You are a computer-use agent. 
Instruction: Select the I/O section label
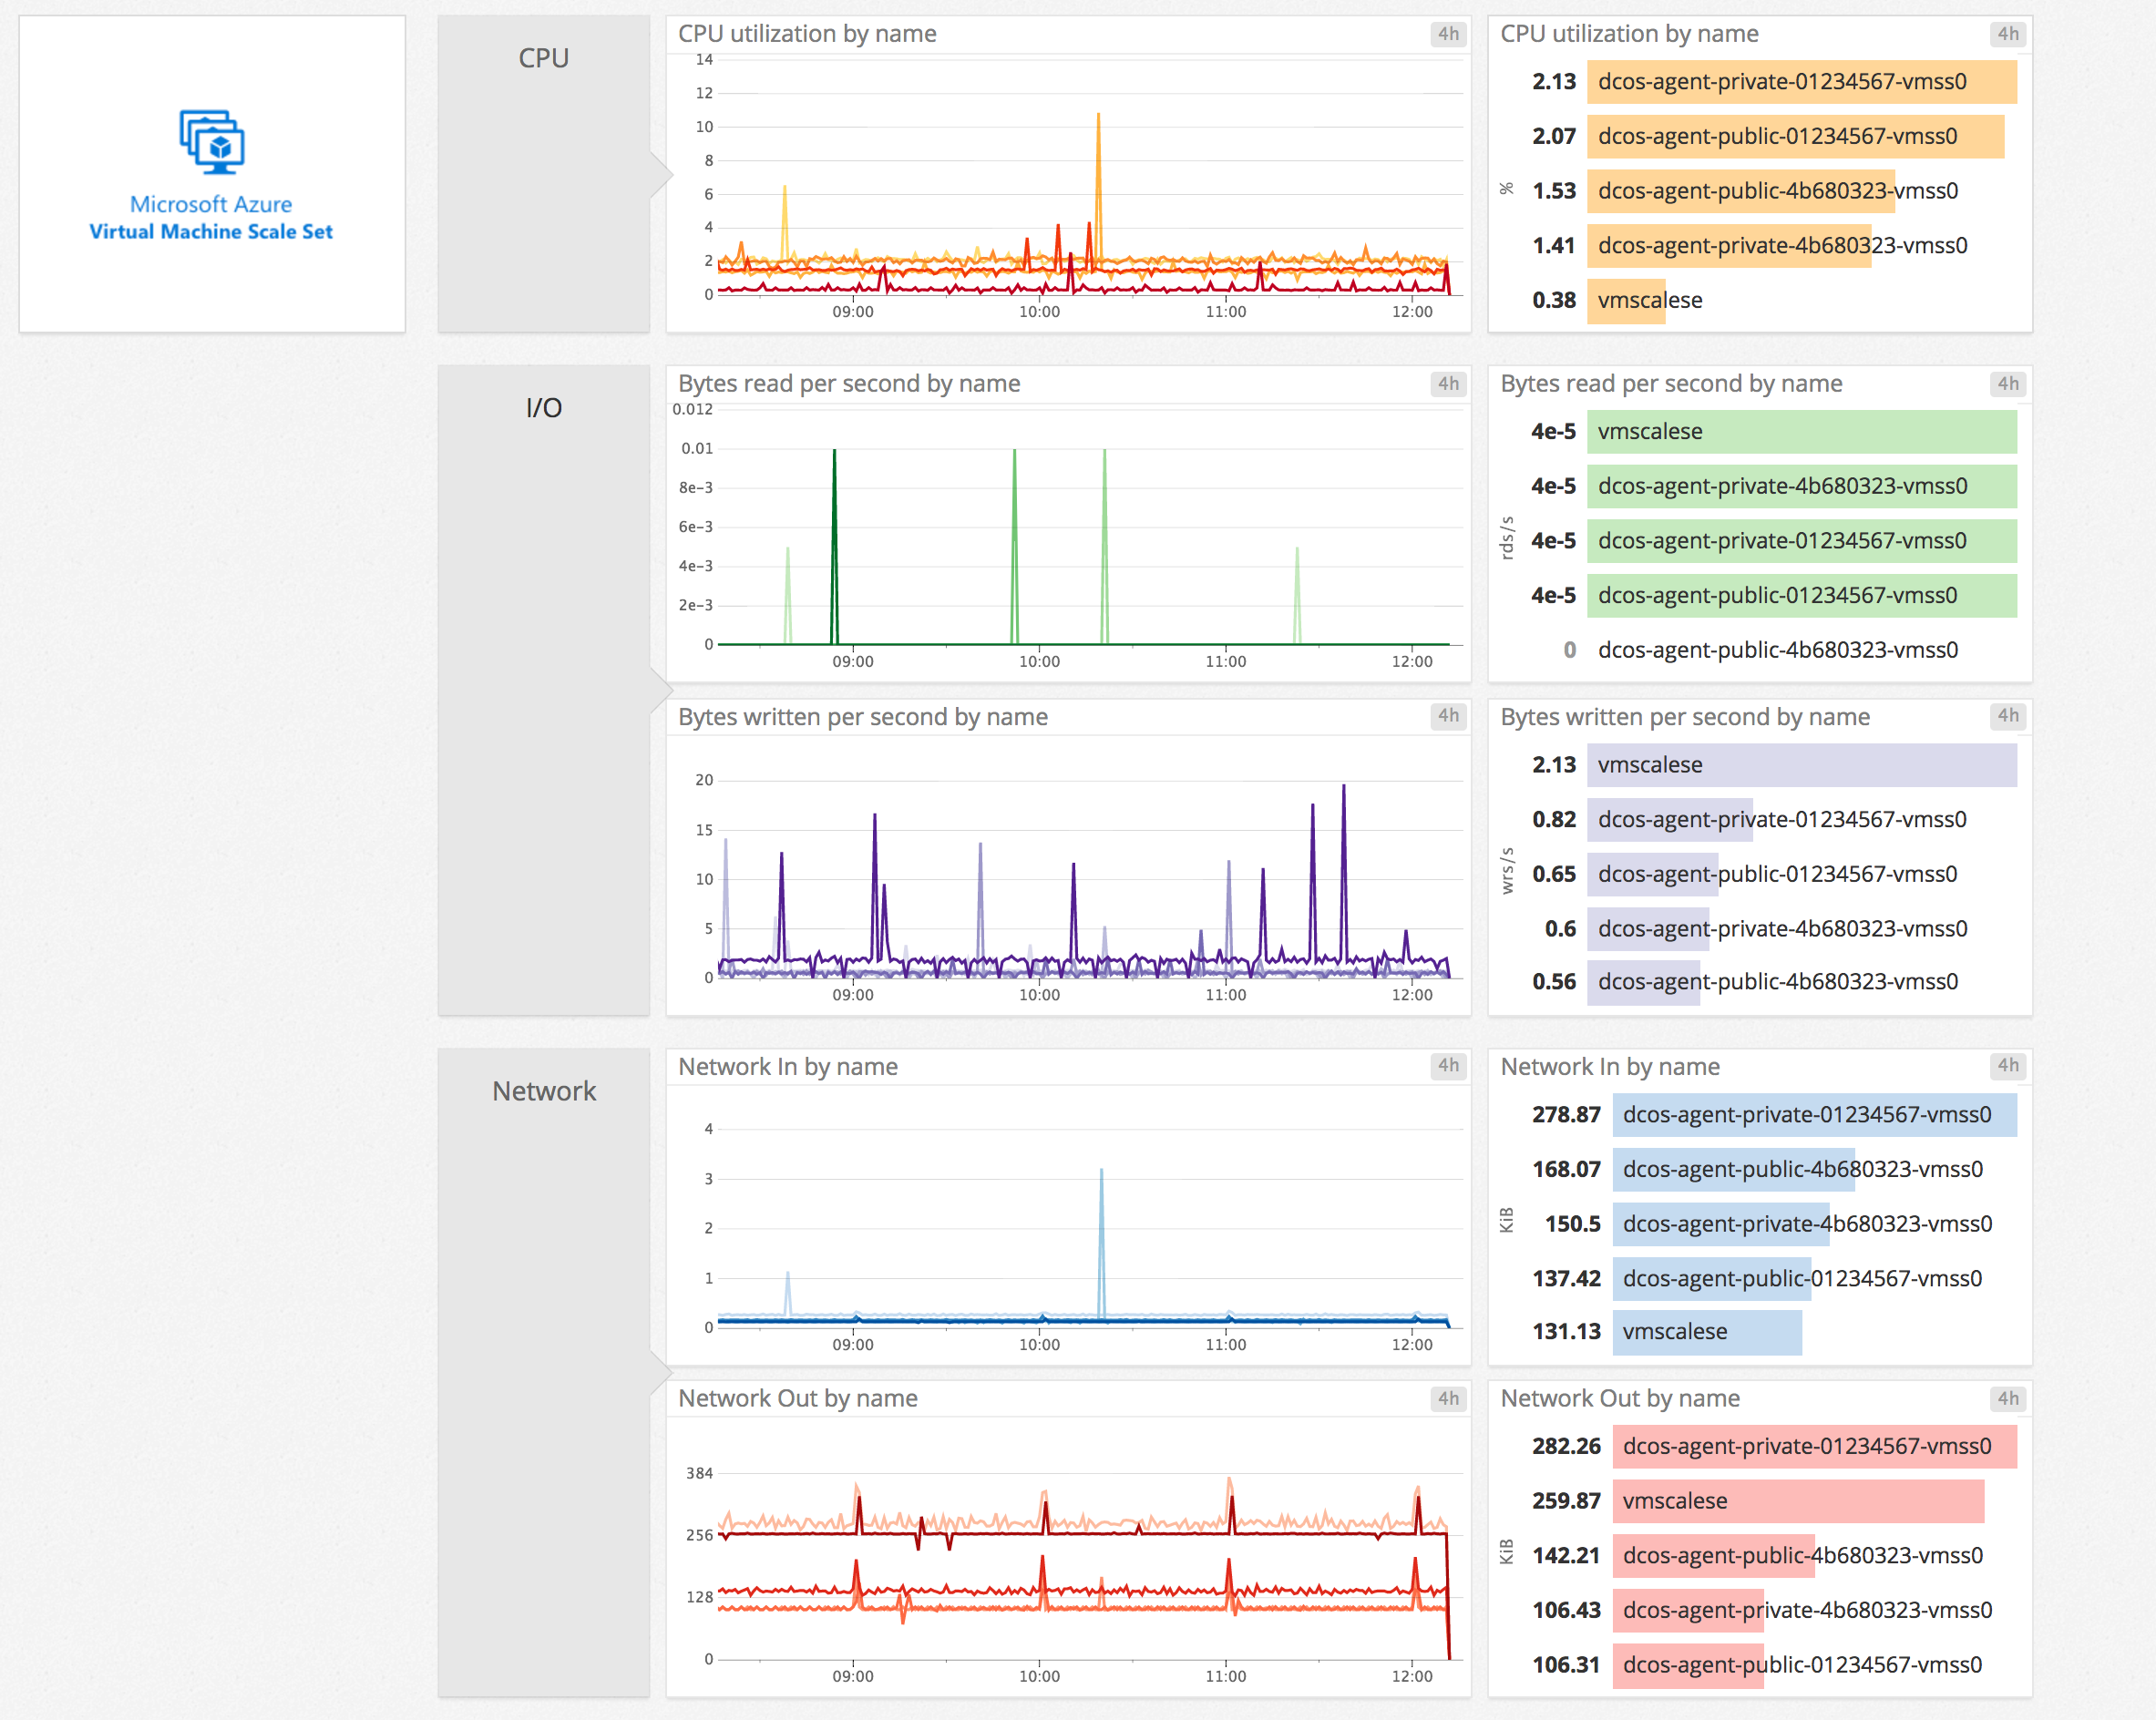(x=543, y=408)
